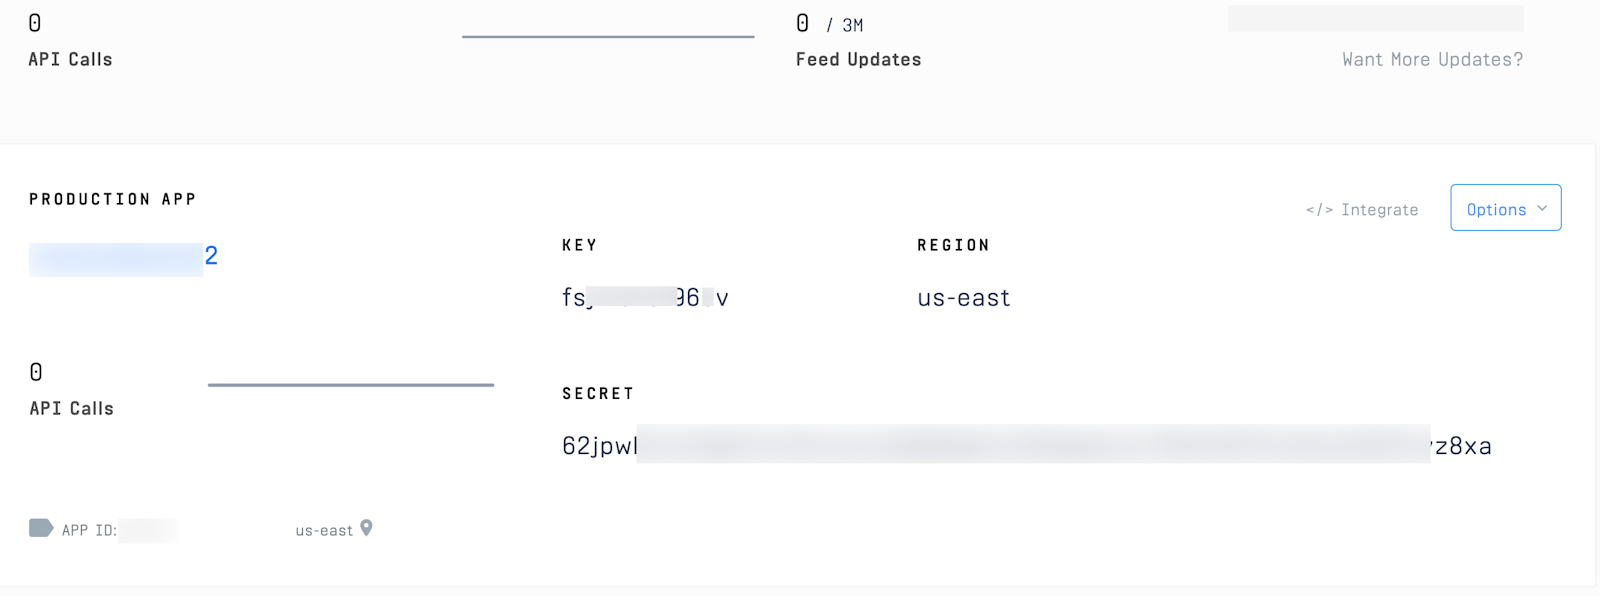Click the tag icon beside APP ID
Image resolution: width=1600 pixels, height=596 pixels.
[40, 527]
